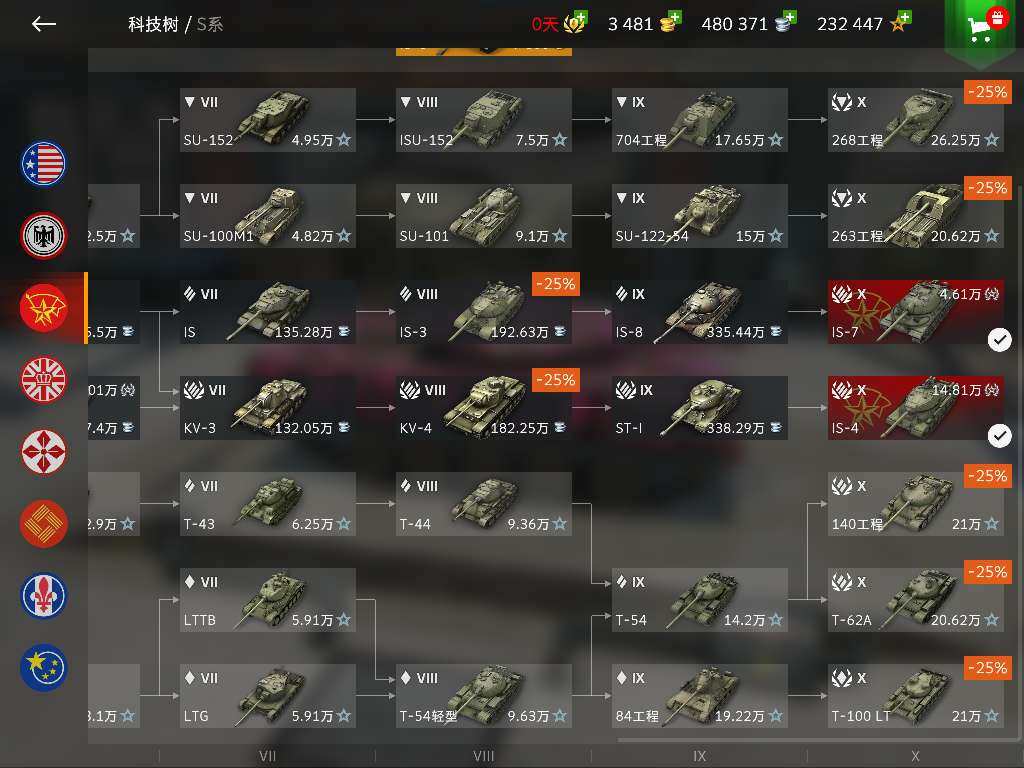Select the USA nation flag icon

coord(43,164)
